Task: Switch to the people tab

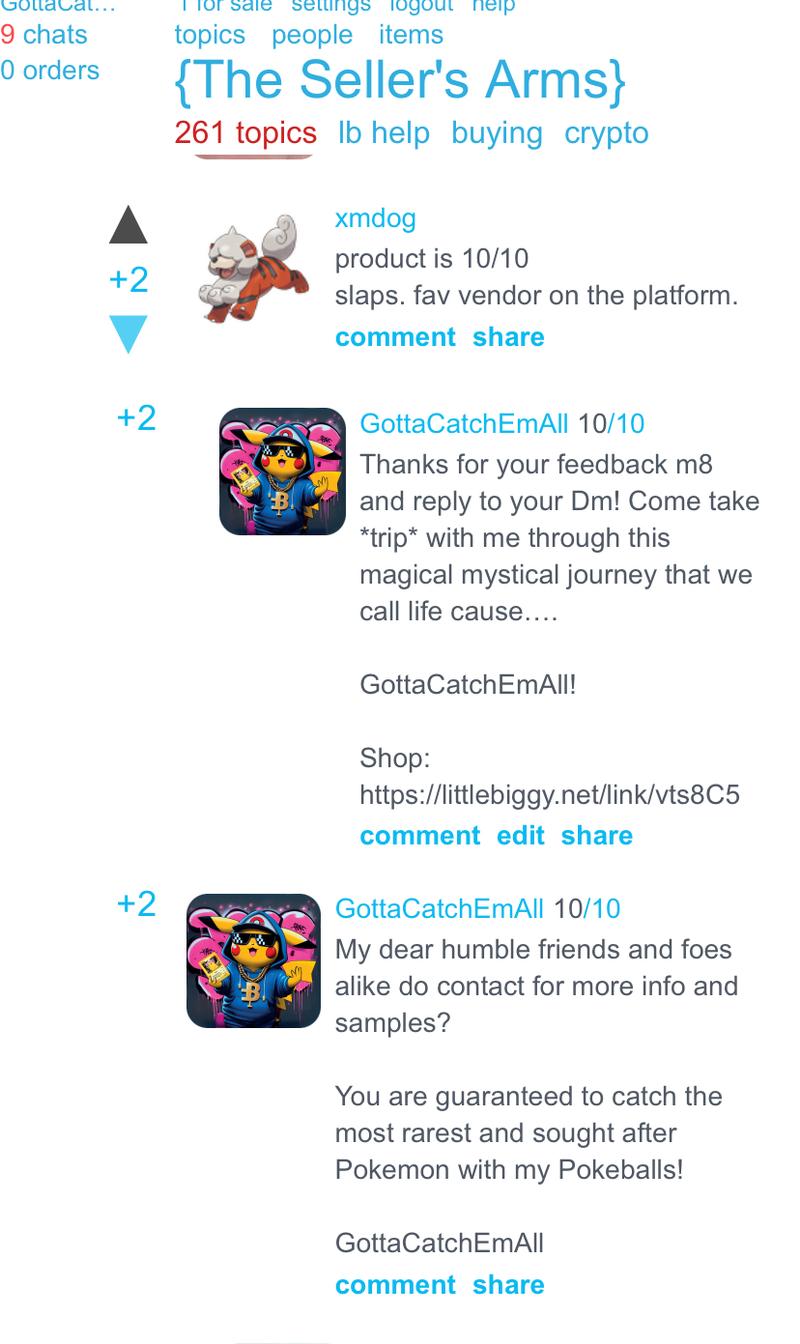Action: (312, 34)
